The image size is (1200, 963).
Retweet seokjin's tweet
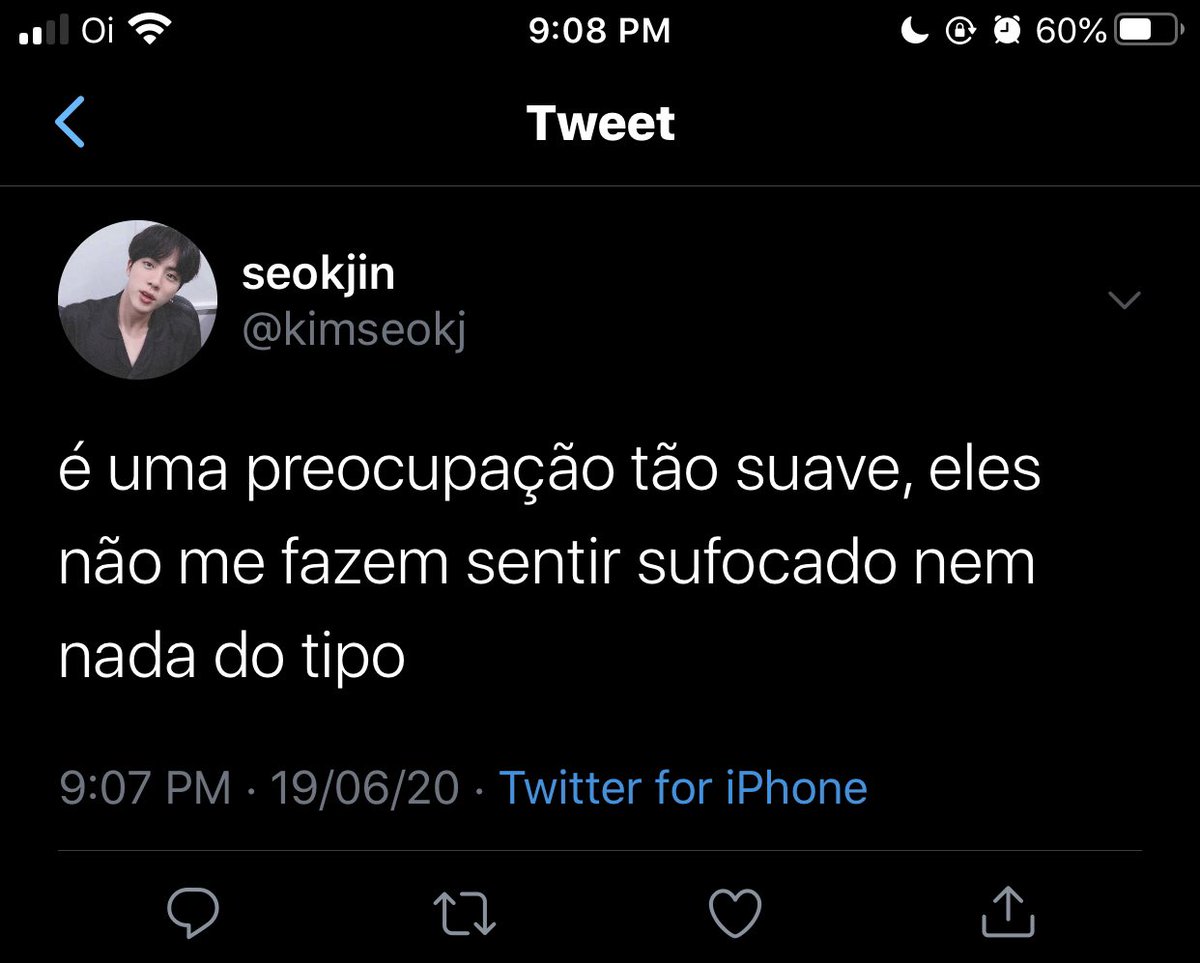[463, 913]
